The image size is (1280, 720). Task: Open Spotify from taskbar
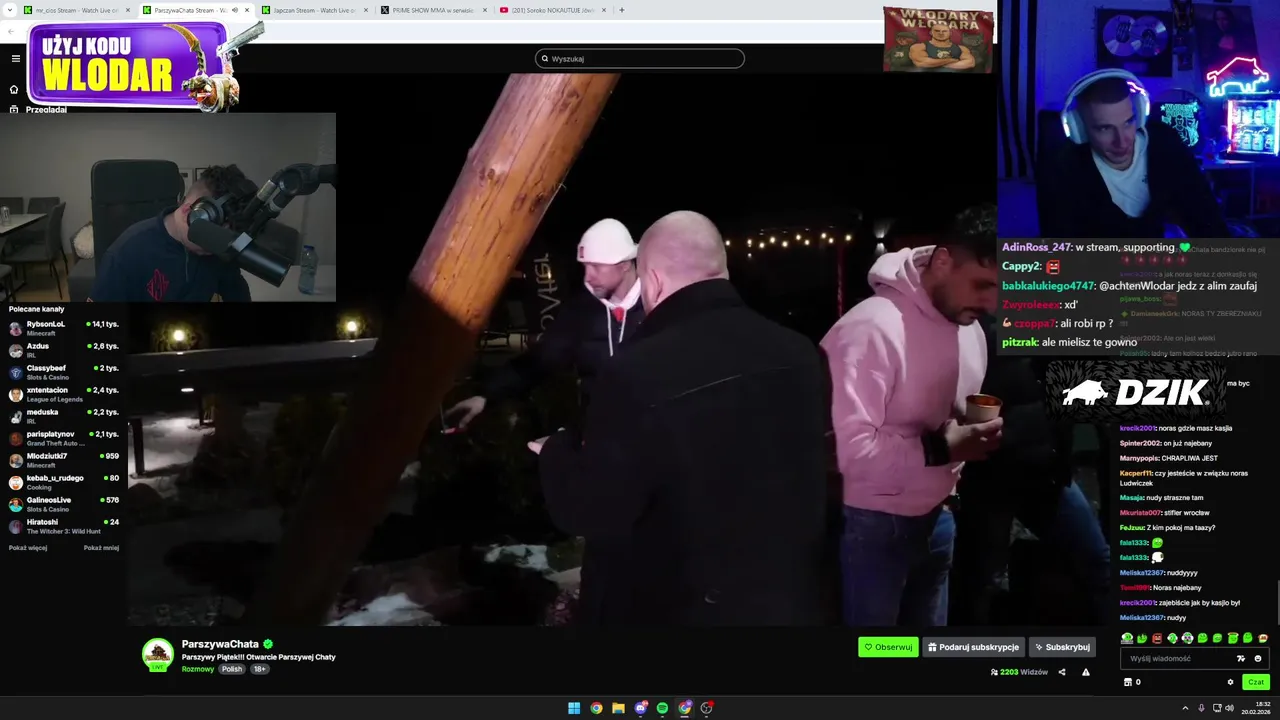pyautogui.click(x=662, y=708)
